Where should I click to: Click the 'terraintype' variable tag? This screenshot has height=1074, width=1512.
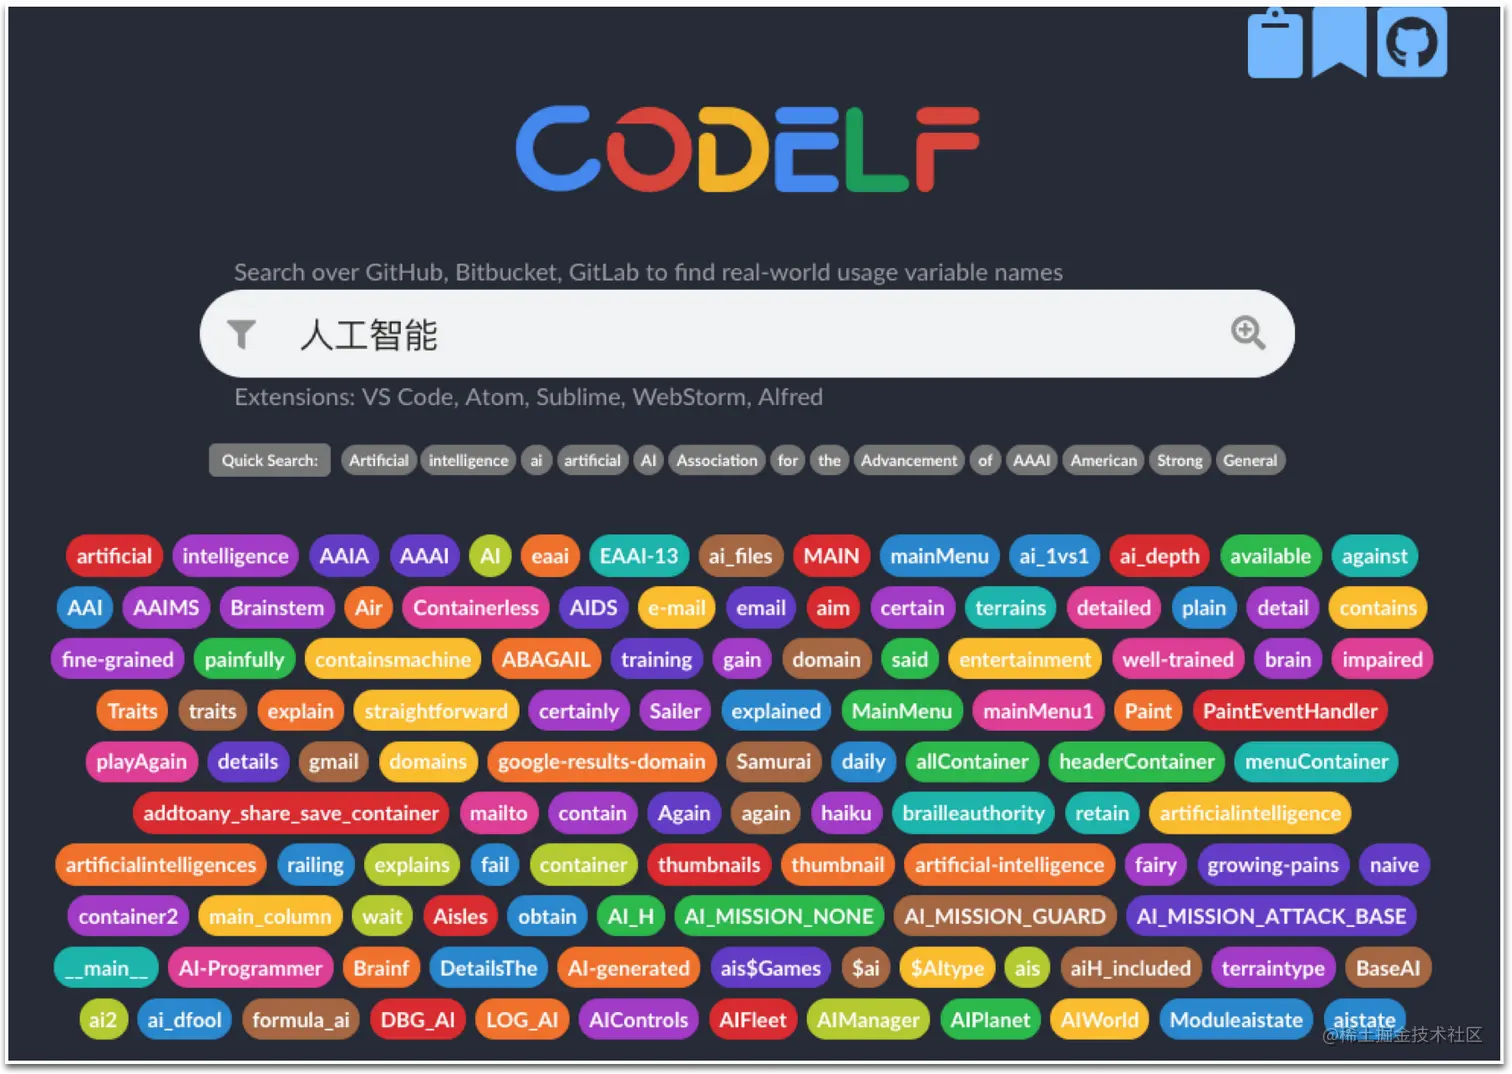coord(1273,969)
